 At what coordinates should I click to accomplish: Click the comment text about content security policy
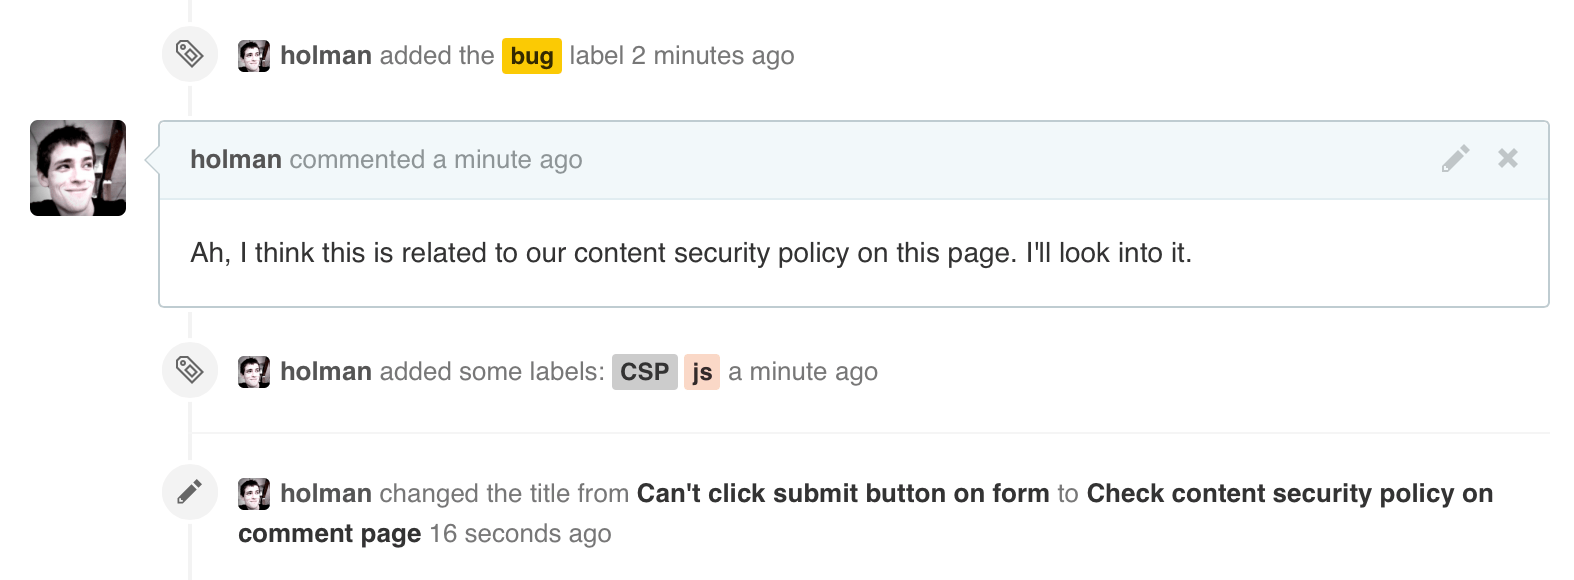691,253
